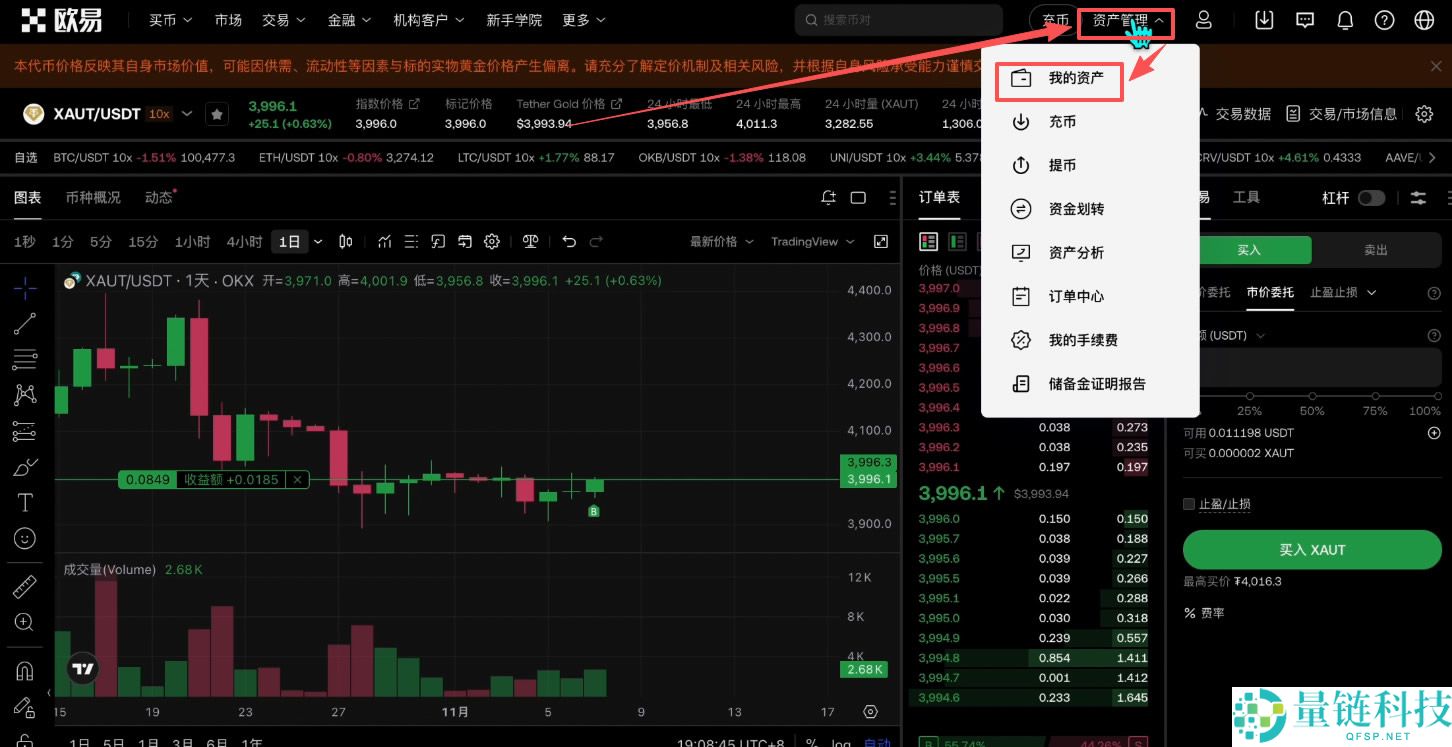The width and height of the screenshot is (1452, 747).
Task: Enable the magnet snapping tool
Action: 24,670
